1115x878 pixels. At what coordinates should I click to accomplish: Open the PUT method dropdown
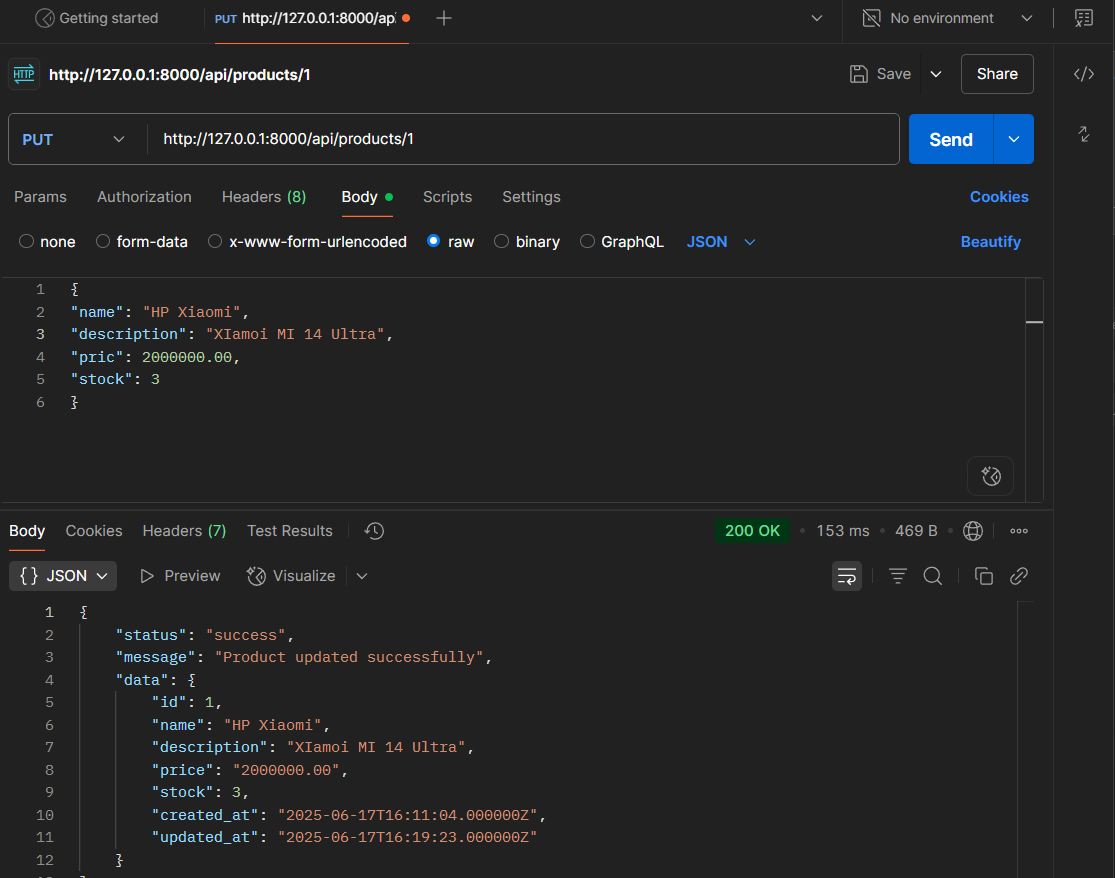coord(76,139)
